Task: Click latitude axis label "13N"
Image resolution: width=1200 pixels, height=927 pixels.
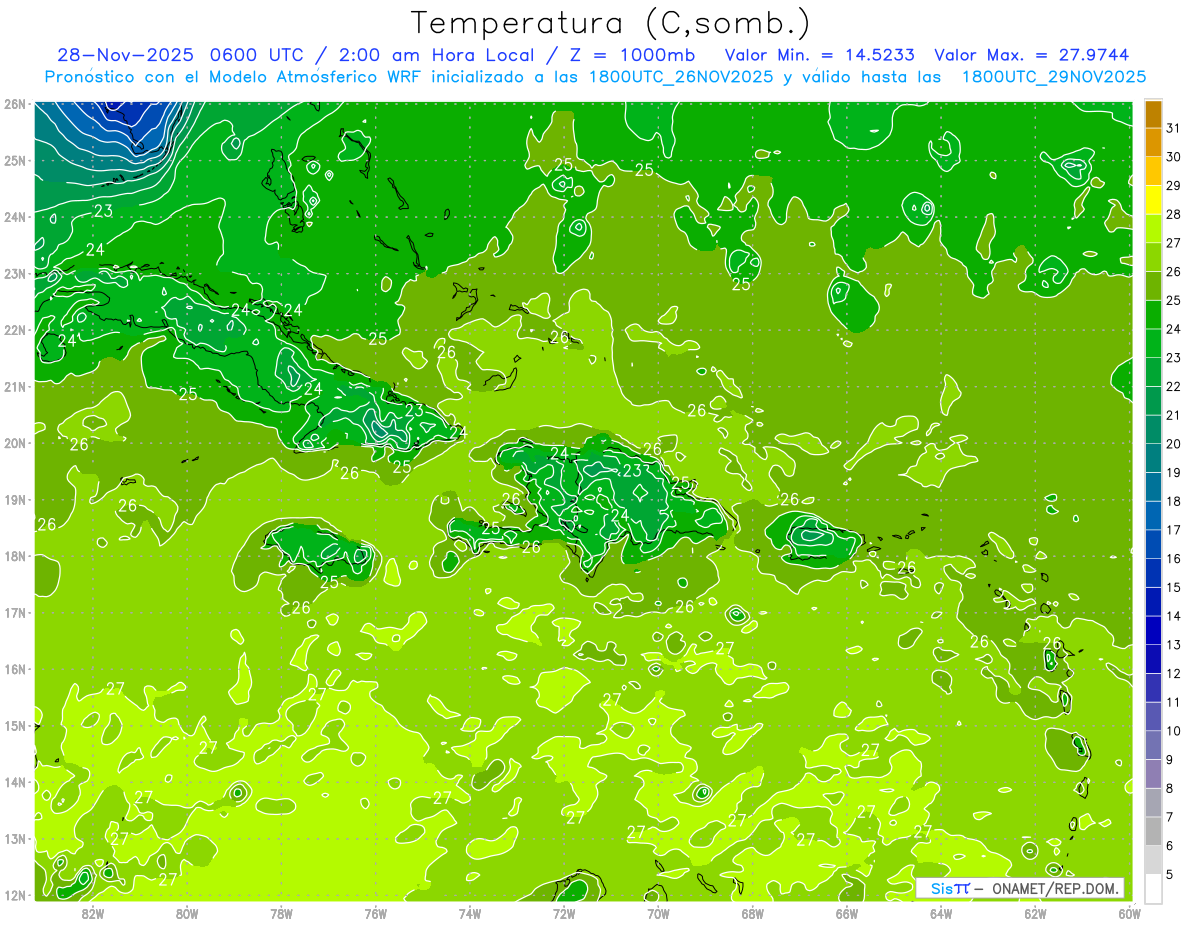Action: [x=15, y=838]
